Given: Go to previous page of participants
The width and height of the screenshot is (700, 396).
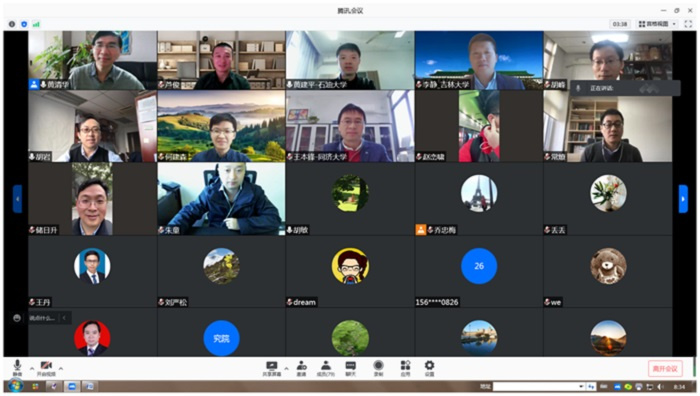Looking at the screenshot, I should (17, 199).
